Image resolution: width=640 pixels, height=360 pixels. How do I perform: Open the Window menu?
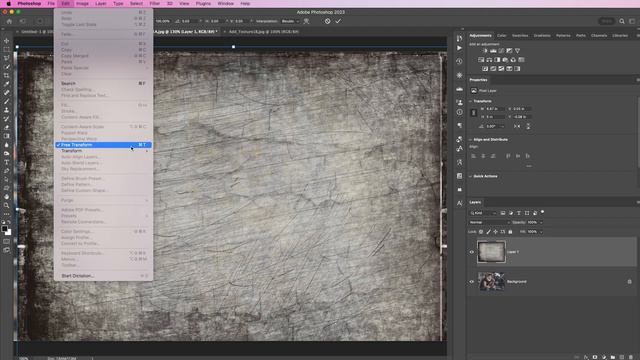click(225, 4)
